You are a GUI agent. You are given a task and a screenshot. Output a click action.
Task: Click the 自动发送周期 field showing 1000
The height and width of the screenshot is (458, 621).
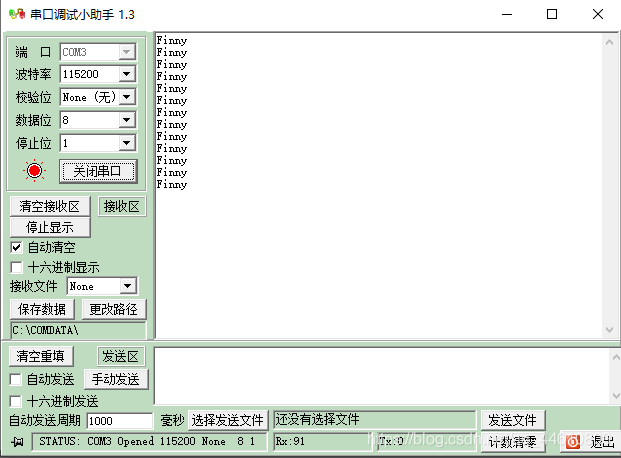(120, 421)
